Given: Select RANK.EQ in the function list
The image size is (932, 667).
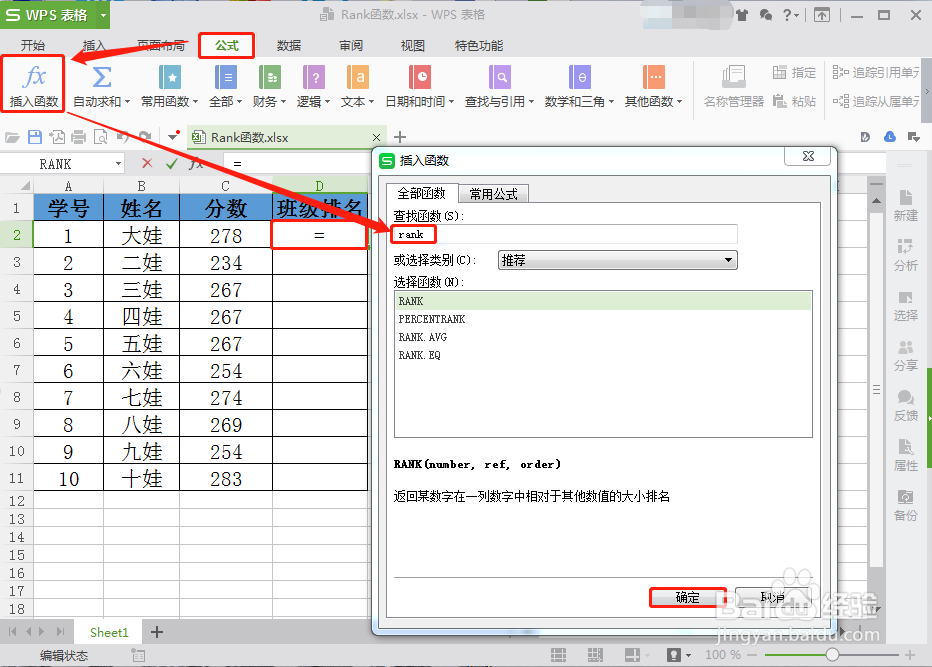Looking at the screenshot, I should tap(603, 355).
